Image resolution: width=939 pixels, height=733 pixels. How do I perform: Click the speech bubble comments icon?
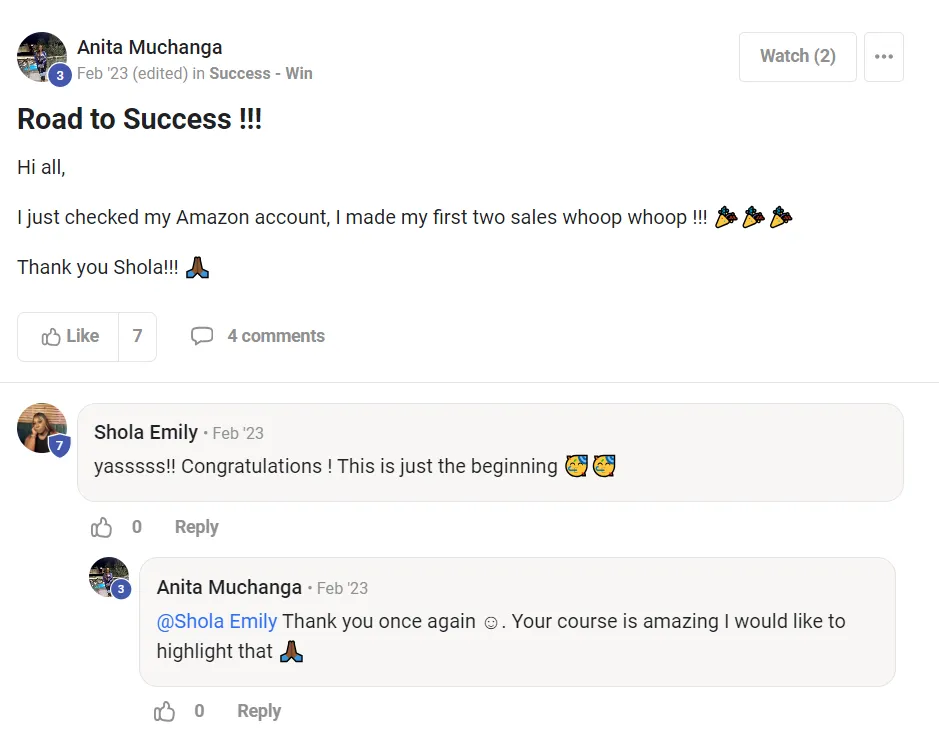coord(202,336)
